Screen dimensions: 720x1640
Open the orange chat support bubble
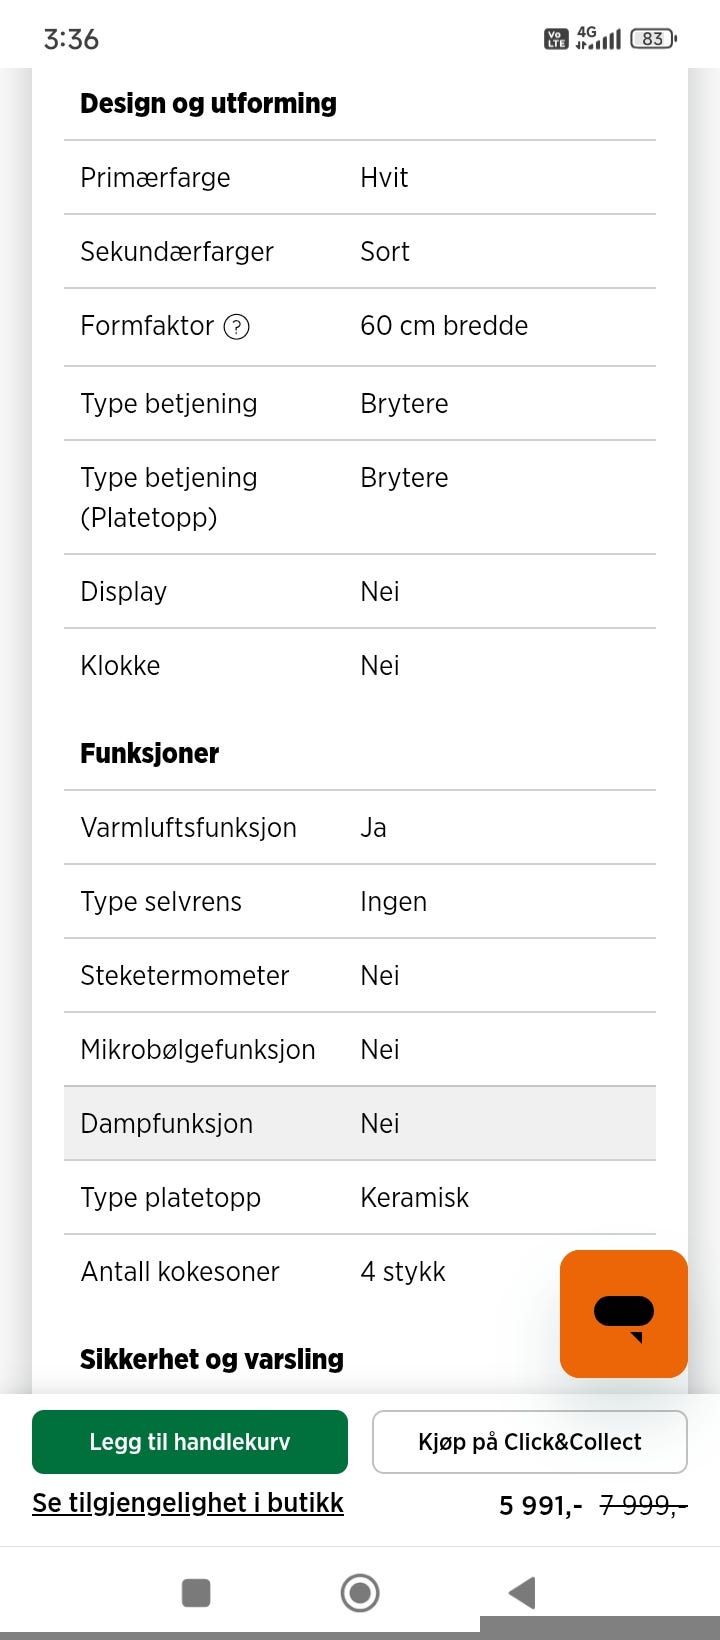(x=623, y=1313)
